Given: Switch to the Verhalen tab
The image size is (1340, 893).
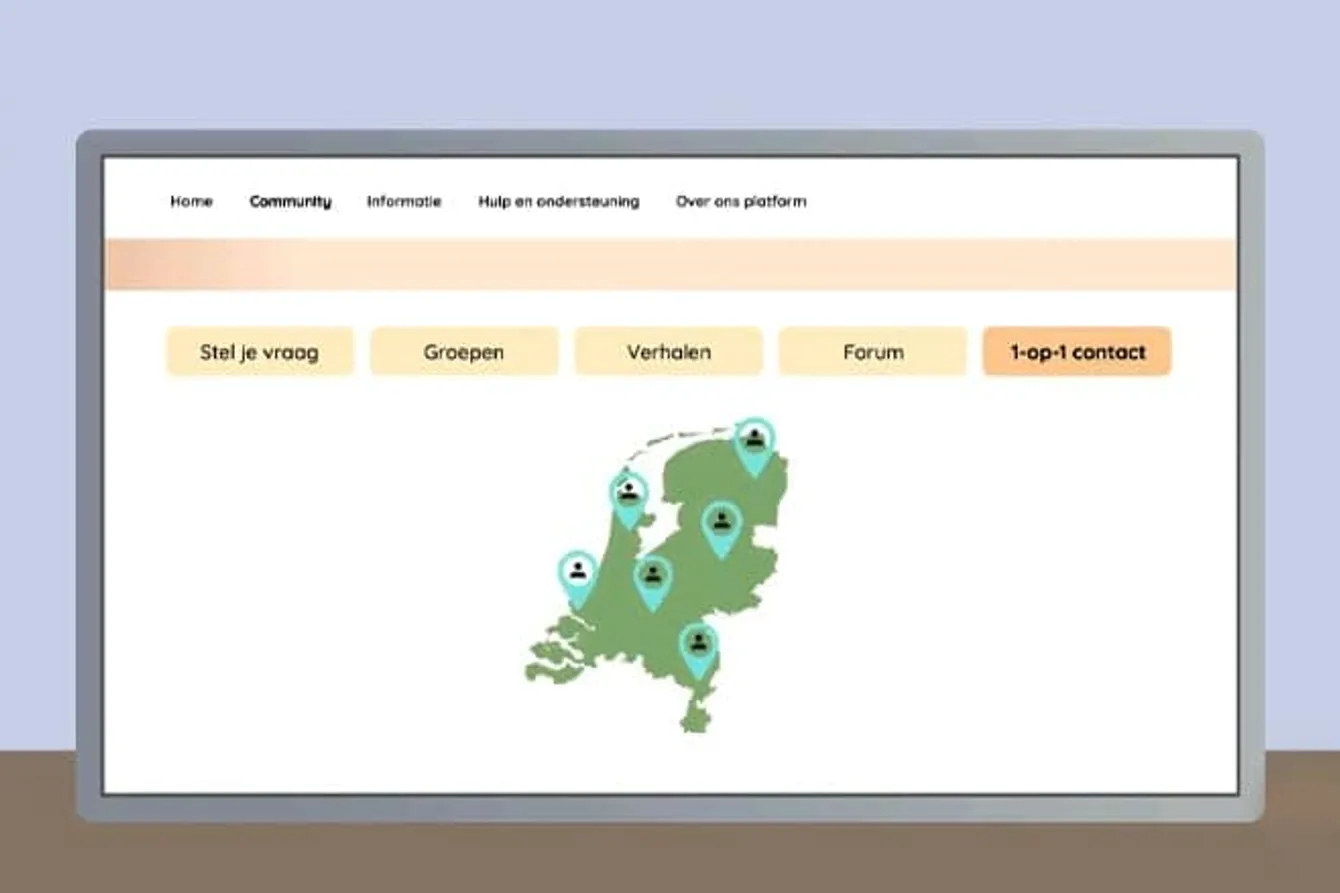Looking at the screenshot, I should click(669, 352).
